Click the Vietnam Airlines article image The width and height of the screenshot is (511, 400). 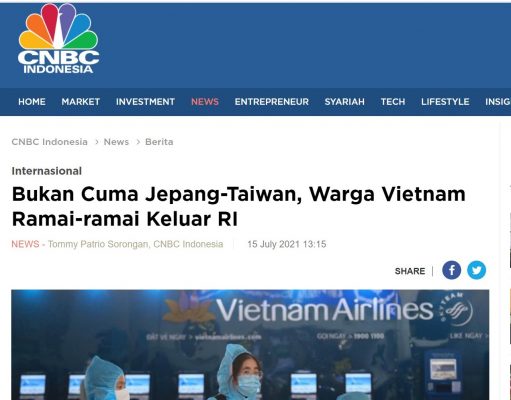click(x=250, y=345)
